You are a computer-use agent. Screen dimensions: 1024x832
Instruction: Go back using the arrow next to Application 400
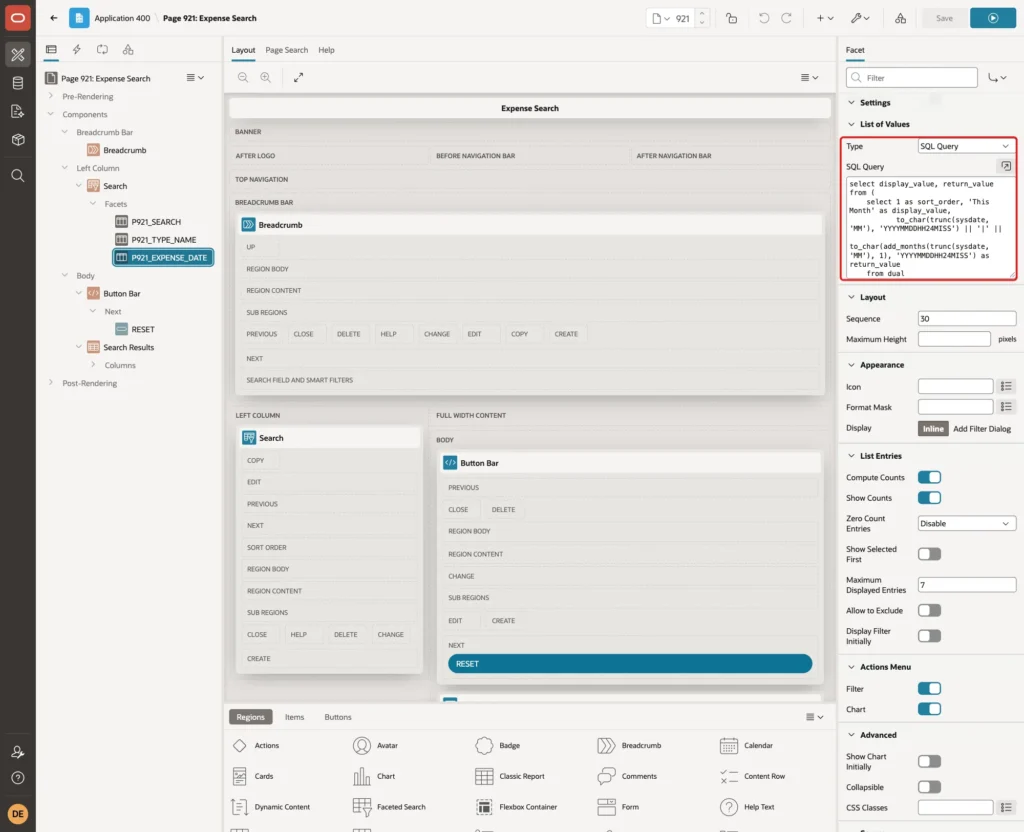(54, 18)
